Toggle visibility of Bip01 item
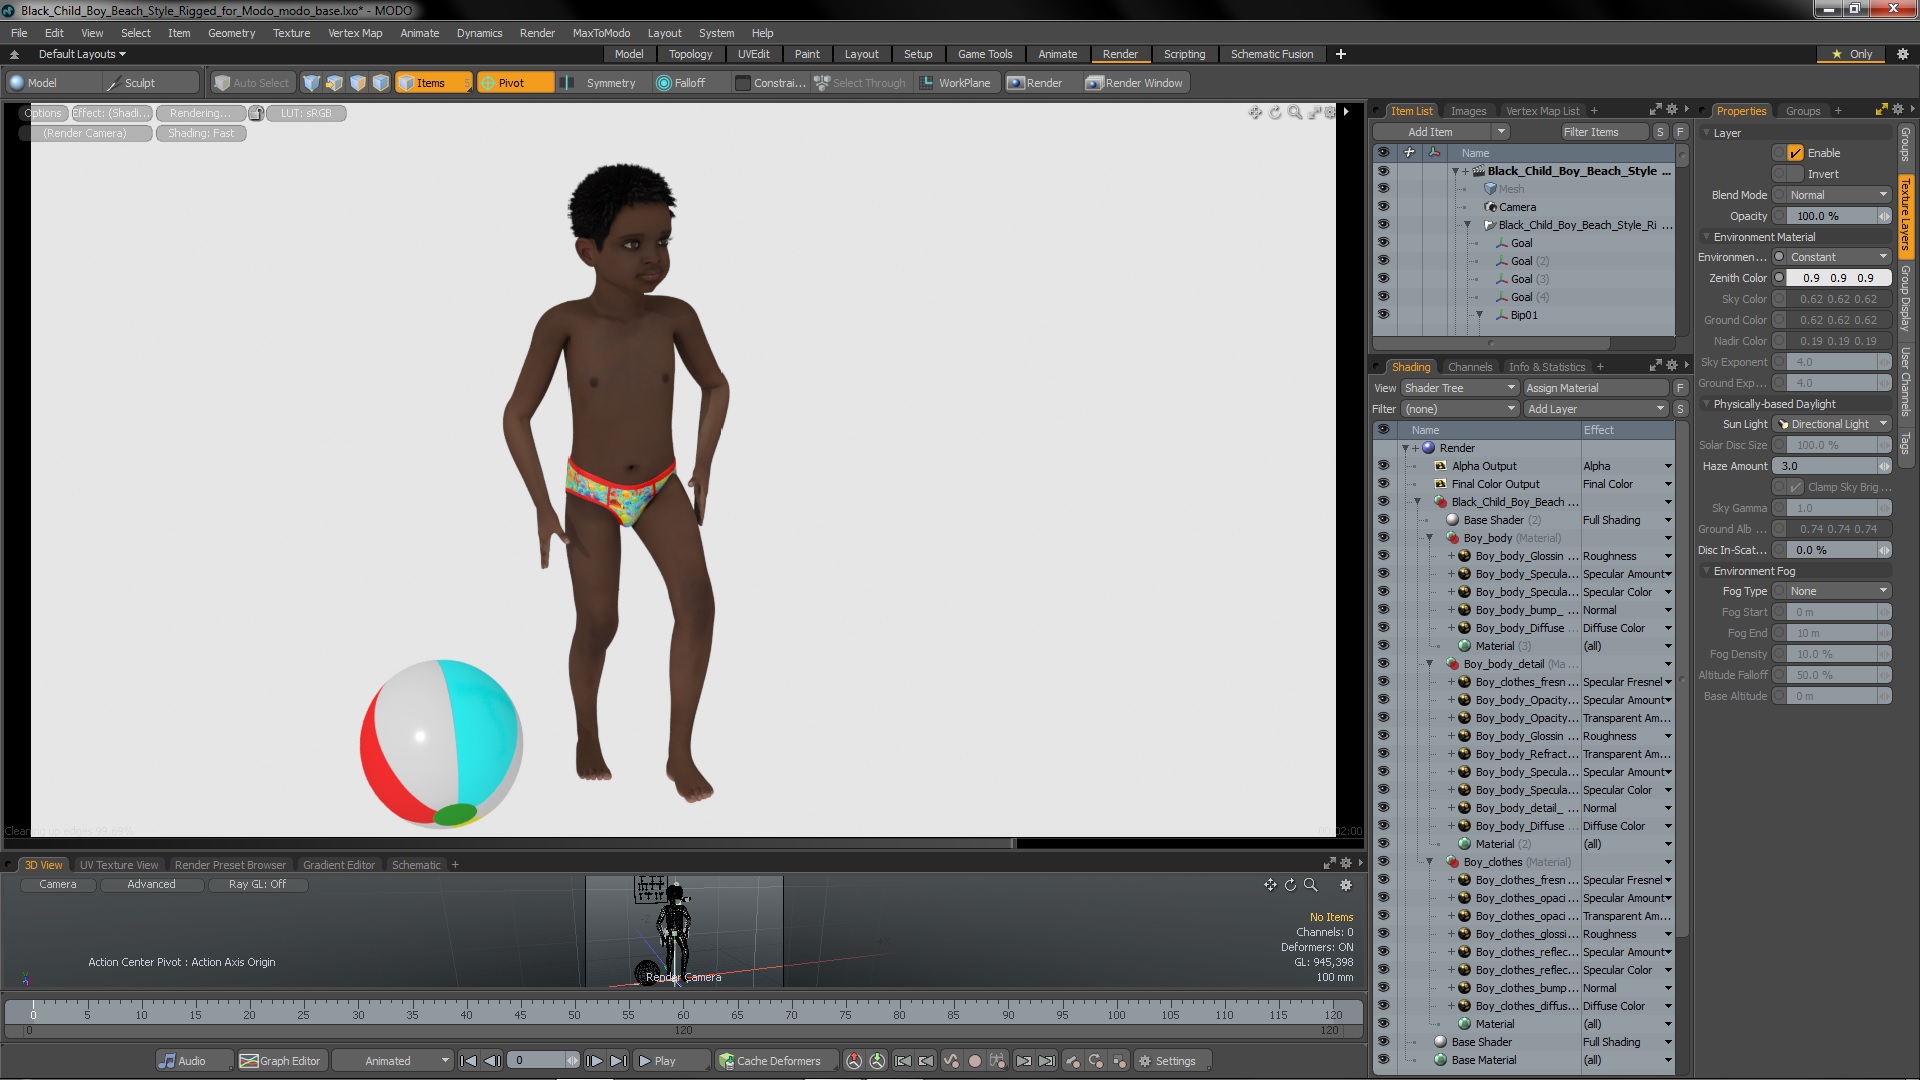Viewport: 1920px width, 1080px height. point(1383,315)
